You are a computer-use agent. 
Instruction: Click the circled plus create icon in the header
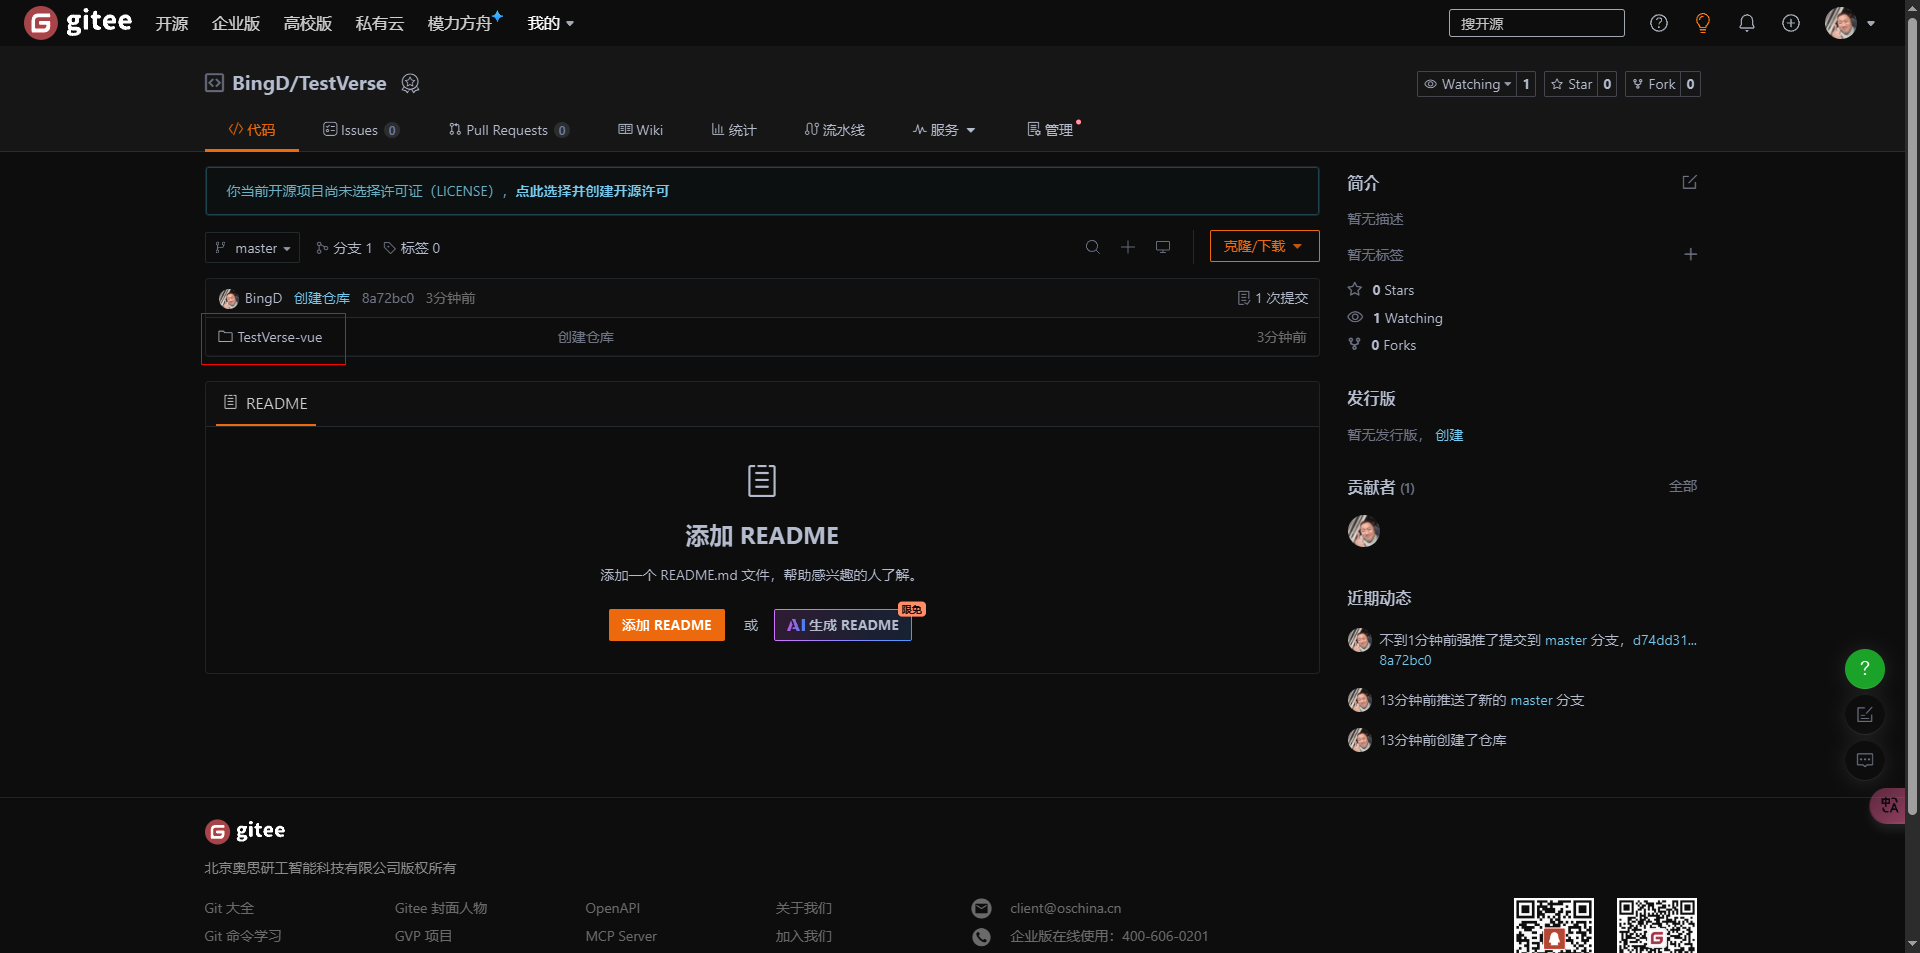pos(1791,23)
